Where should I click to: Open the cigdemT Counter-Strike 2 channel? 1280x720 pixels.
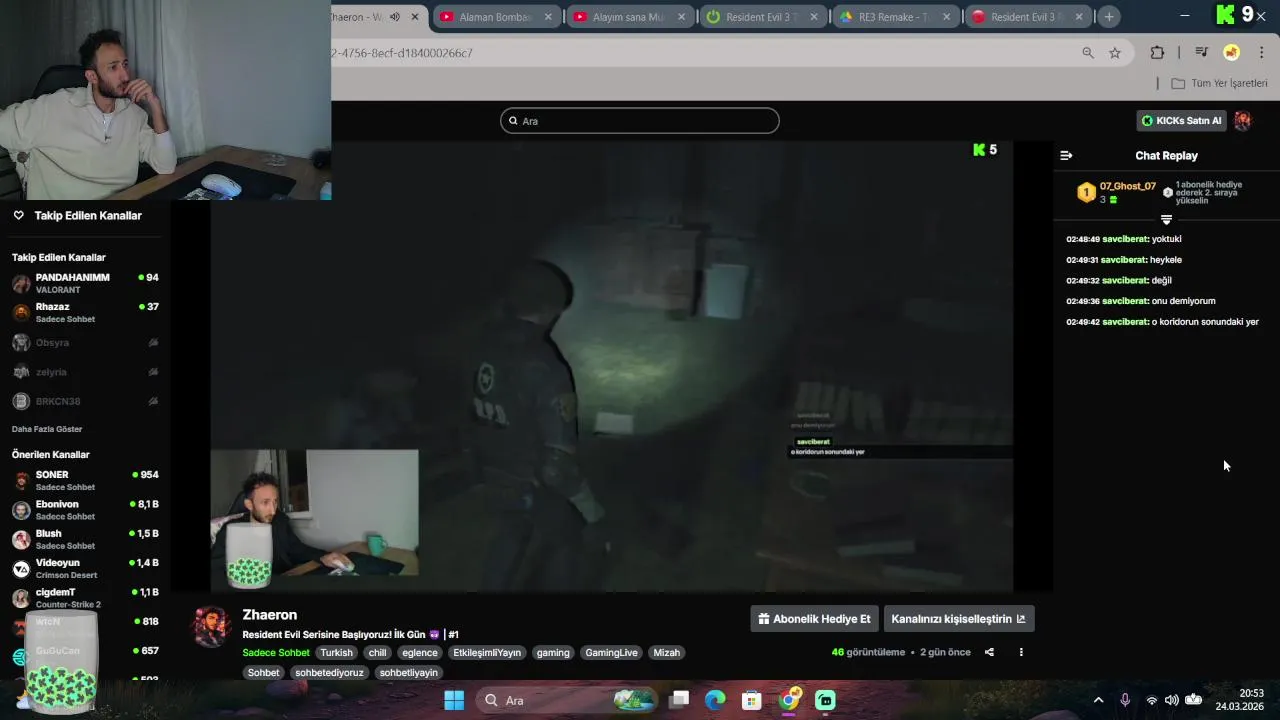85,598
